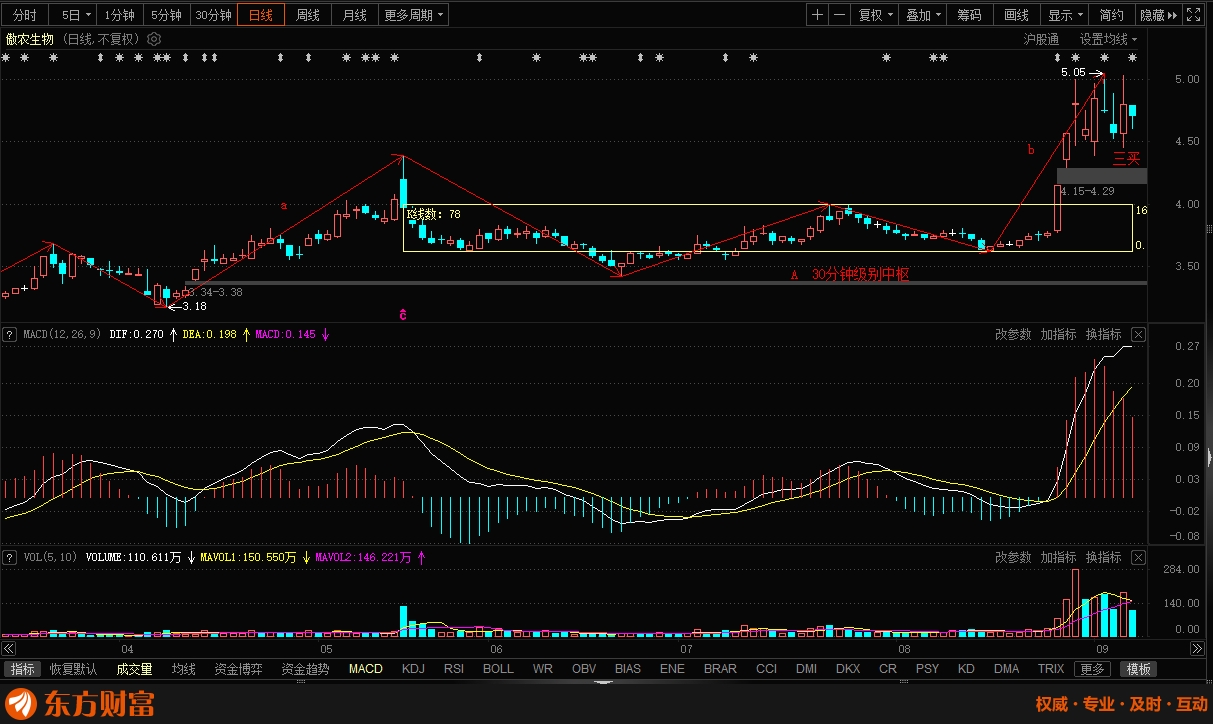Expand 更多周期 dropdown
Viewport: 1213px width, 724px height.
pos(414,15)
